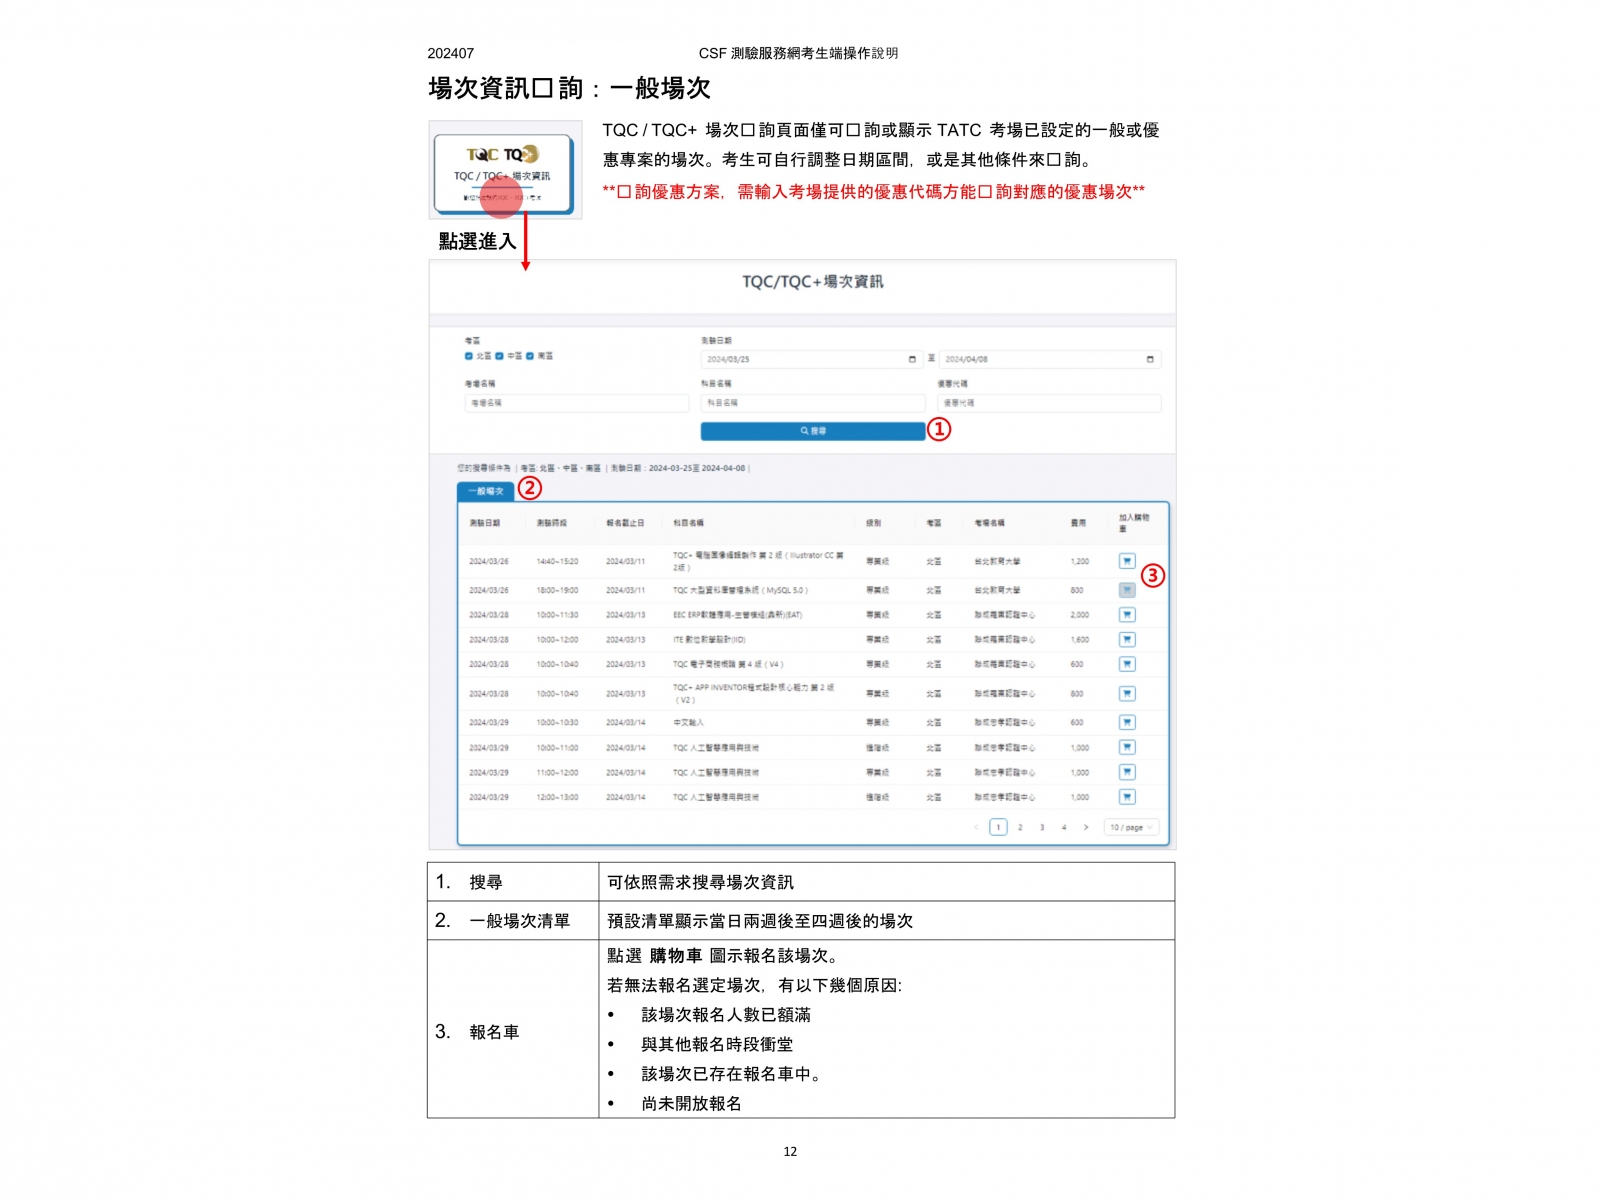Click the TQC 大型資料庫管理系統 (MySQL 5.0) subject

pyautogui.click(x=740, y=590)
